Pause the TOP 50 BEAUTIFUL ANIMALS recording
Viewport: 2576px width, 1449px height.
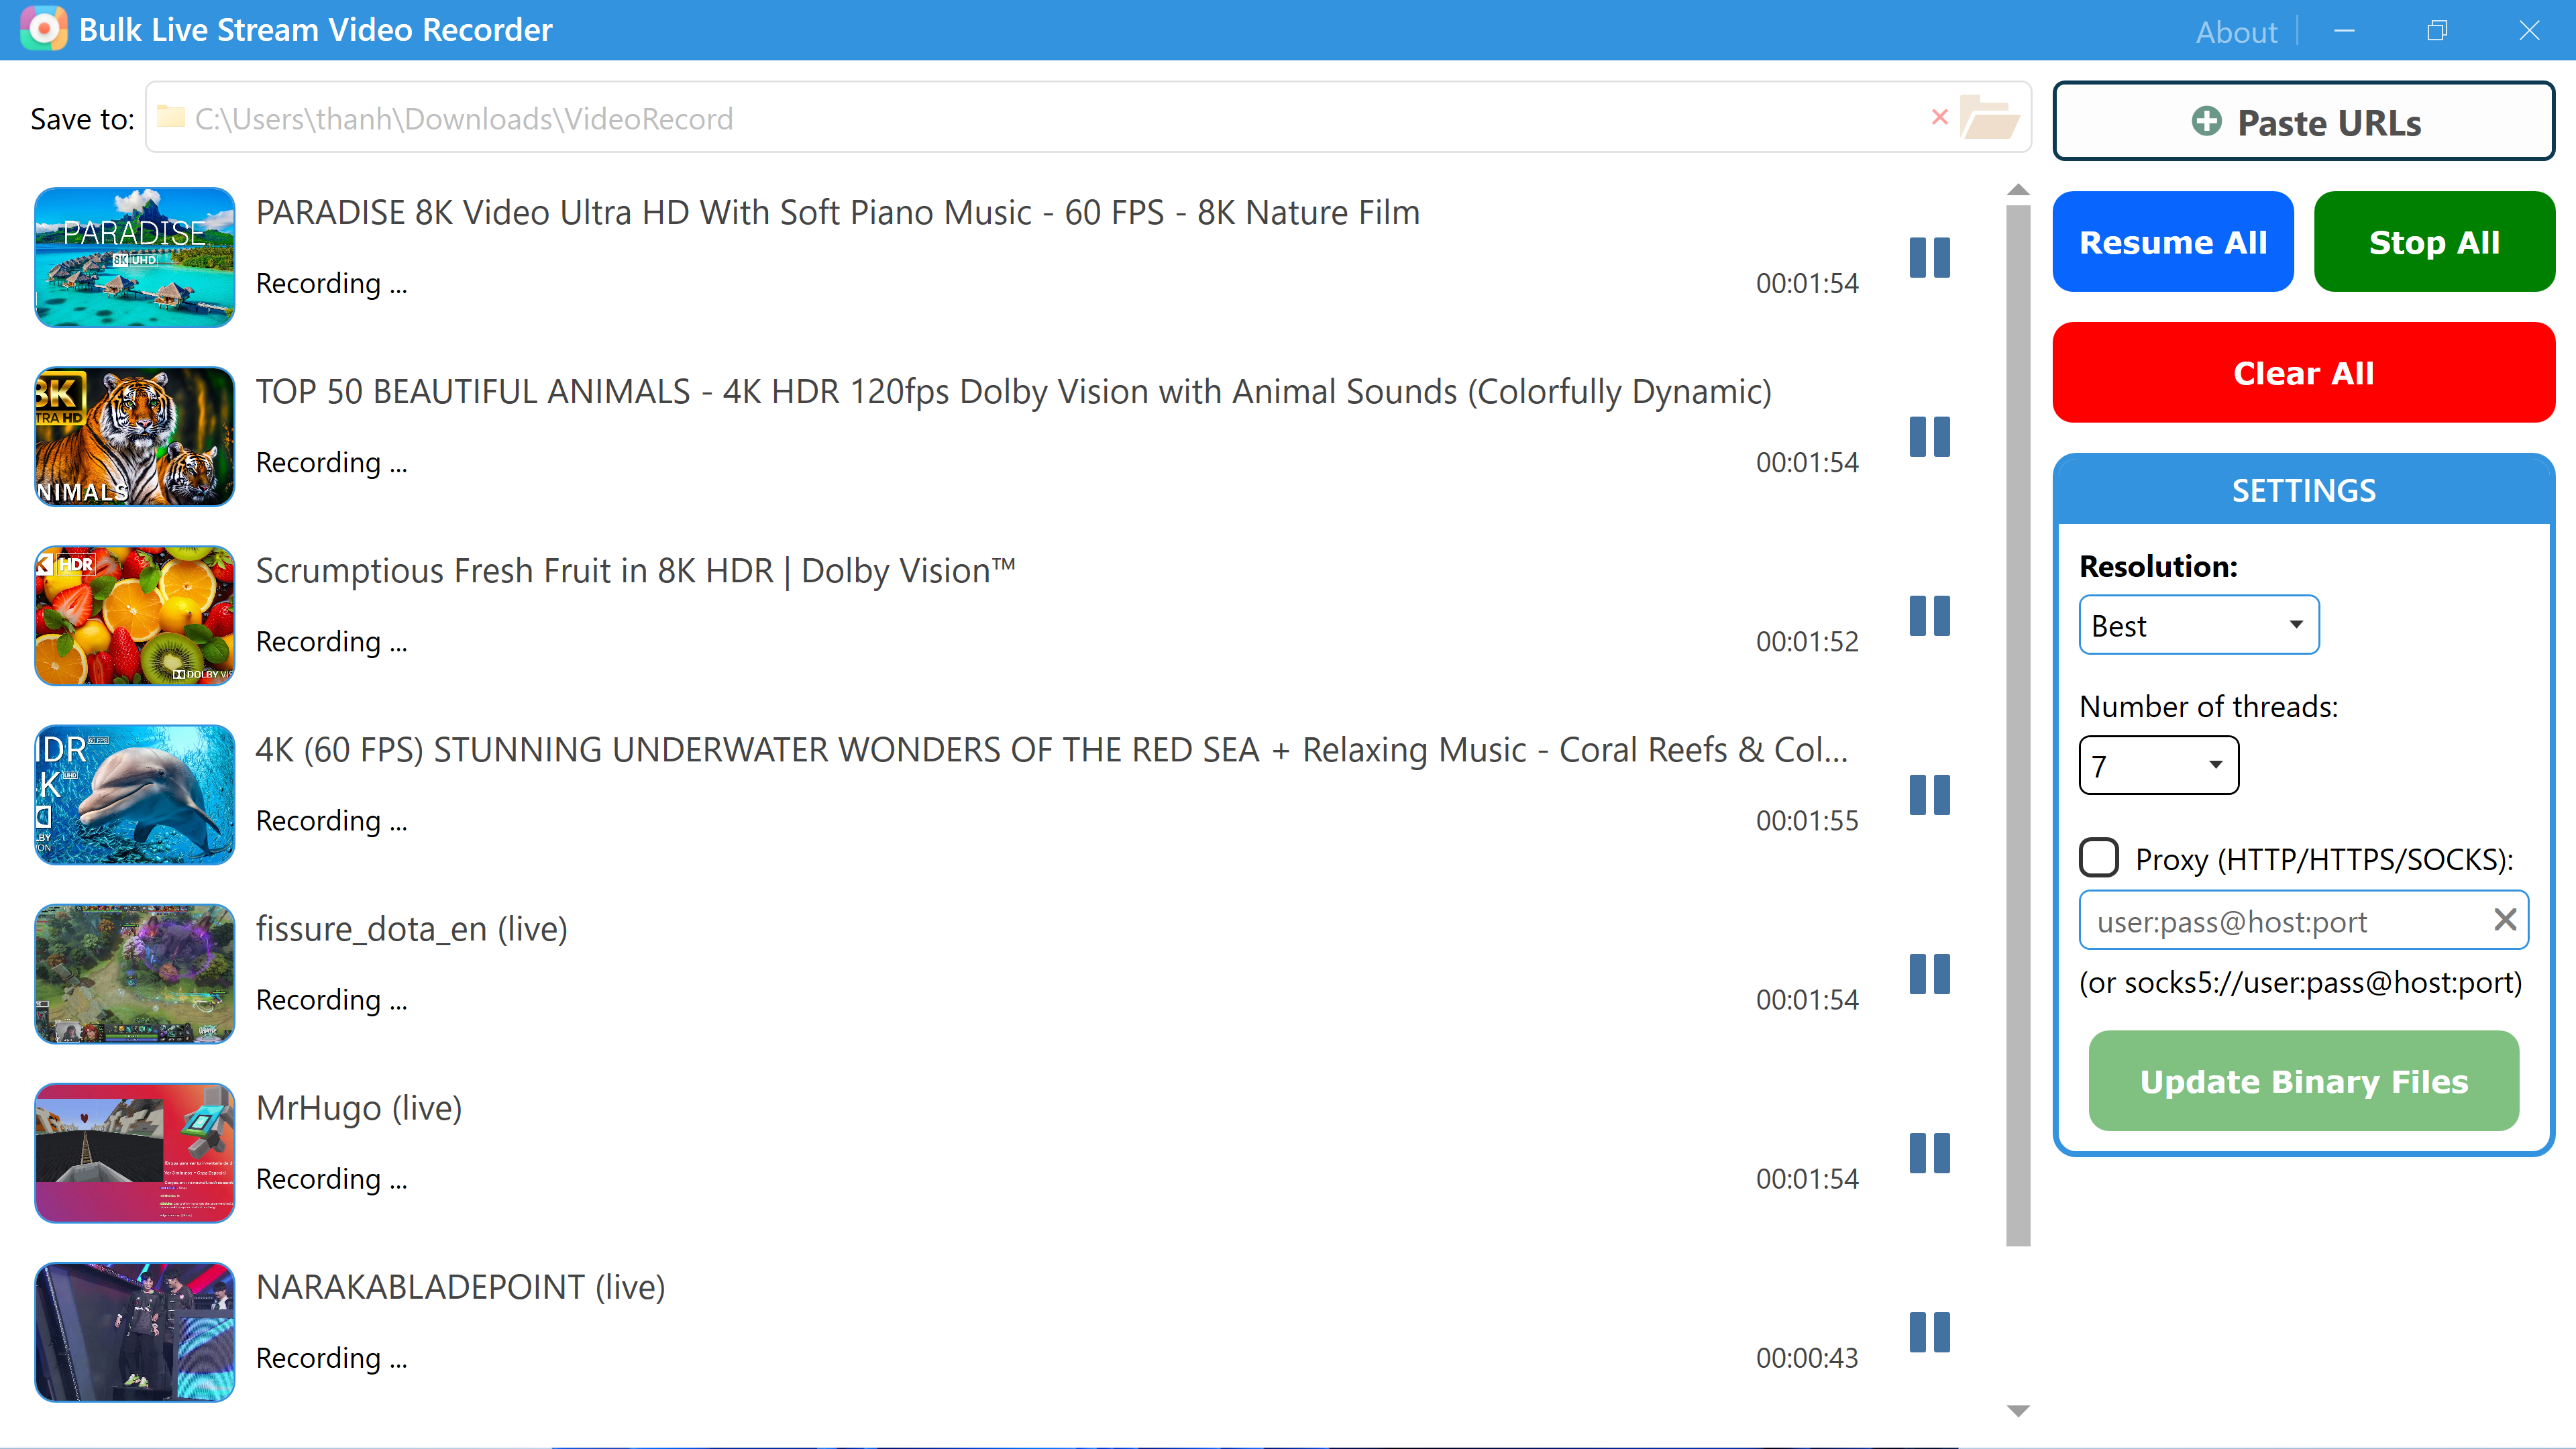1929,437
